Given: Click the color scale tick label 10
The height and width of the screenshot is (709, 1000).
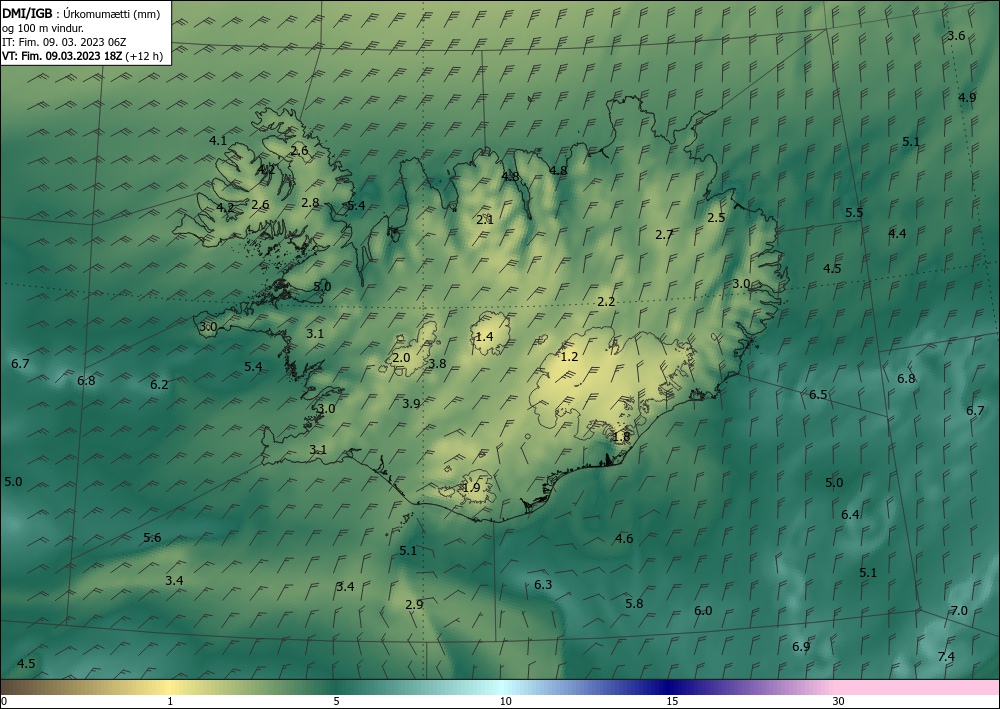Looking at the screenshot, I should pos(505,701).
